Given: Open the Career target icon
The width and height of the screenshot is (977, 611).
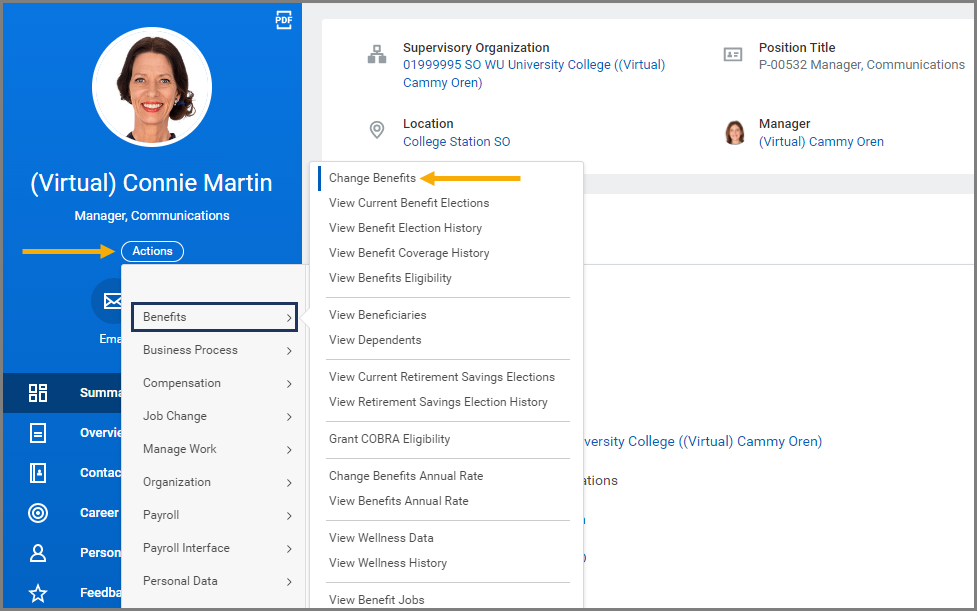Looking at the screenshot, I should (38, 513).
